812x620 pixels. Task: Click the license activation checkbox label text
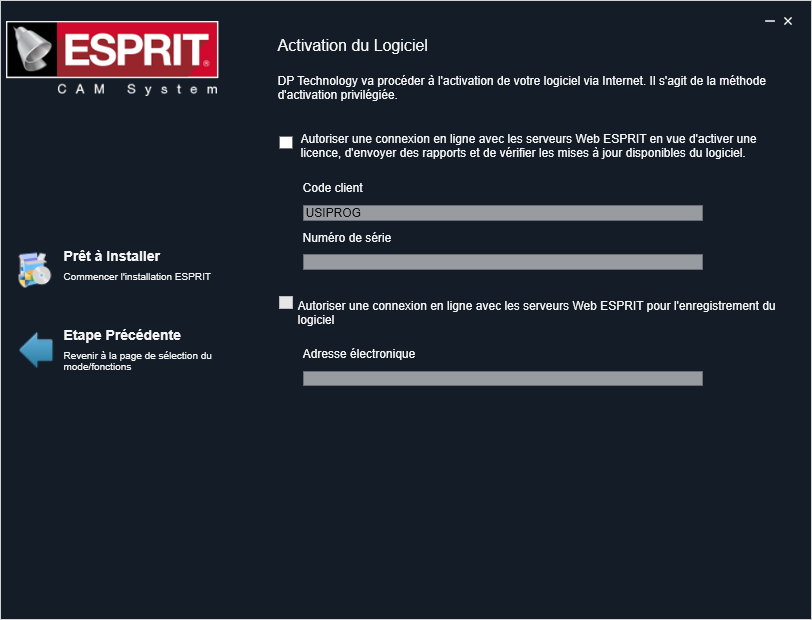point(528,146)
